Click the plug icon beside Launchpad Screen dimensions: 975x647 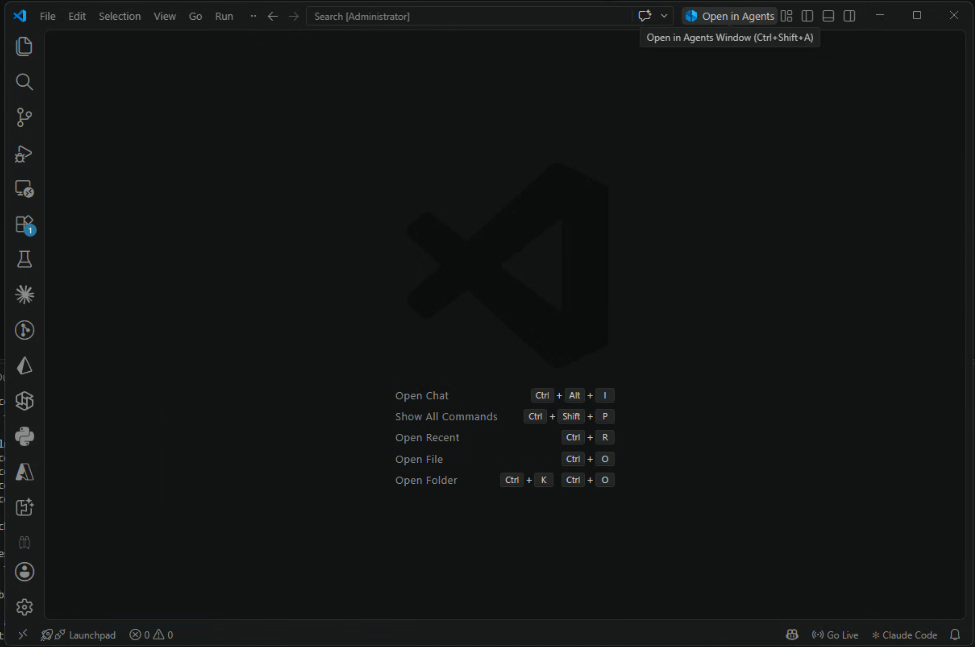(x=60, y=635)
